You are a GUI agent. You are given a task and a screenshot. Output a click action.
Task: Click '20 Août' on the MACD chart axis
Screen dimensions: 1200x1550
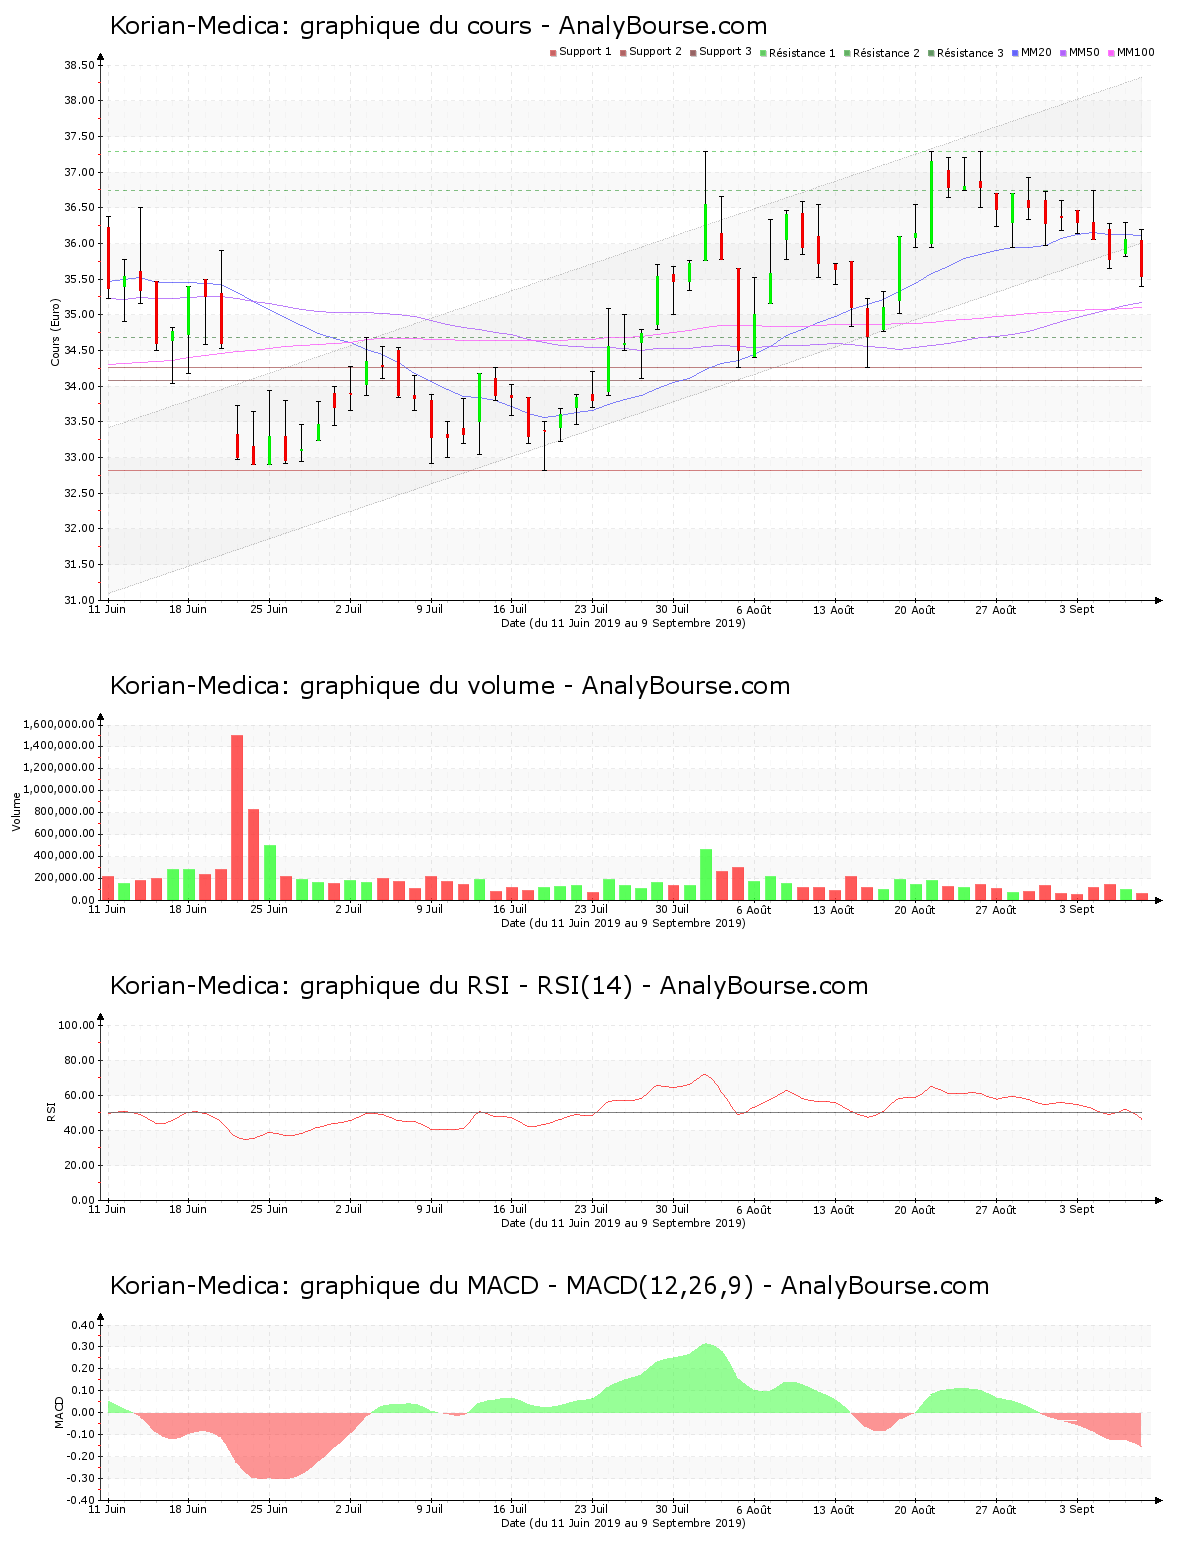coord(915,1510)
